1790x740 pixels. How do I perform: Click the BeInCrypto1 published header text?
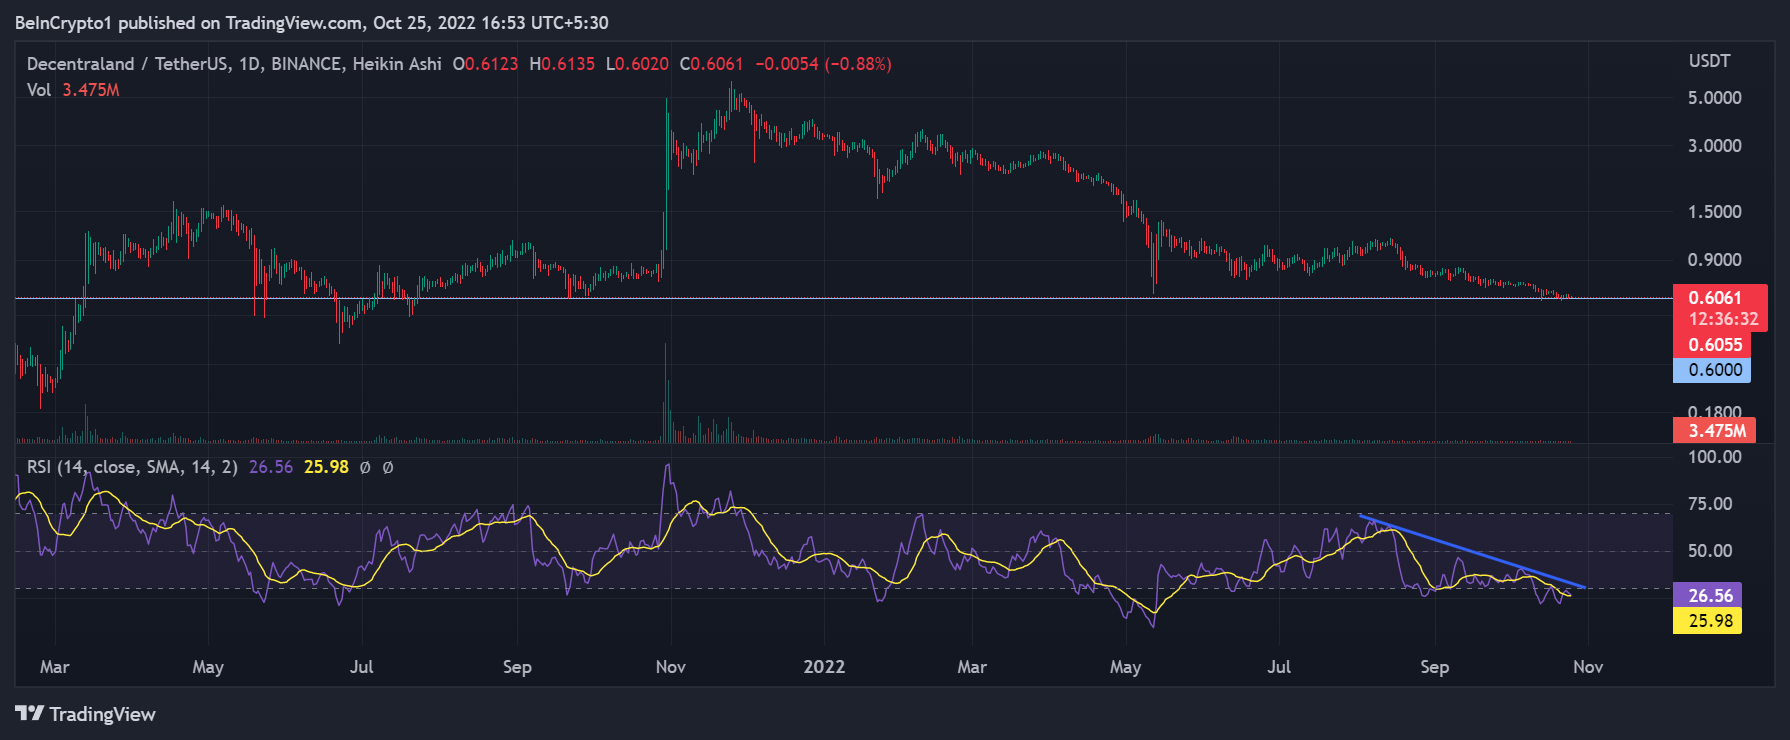pyautogui.click(x=311, y=22)
